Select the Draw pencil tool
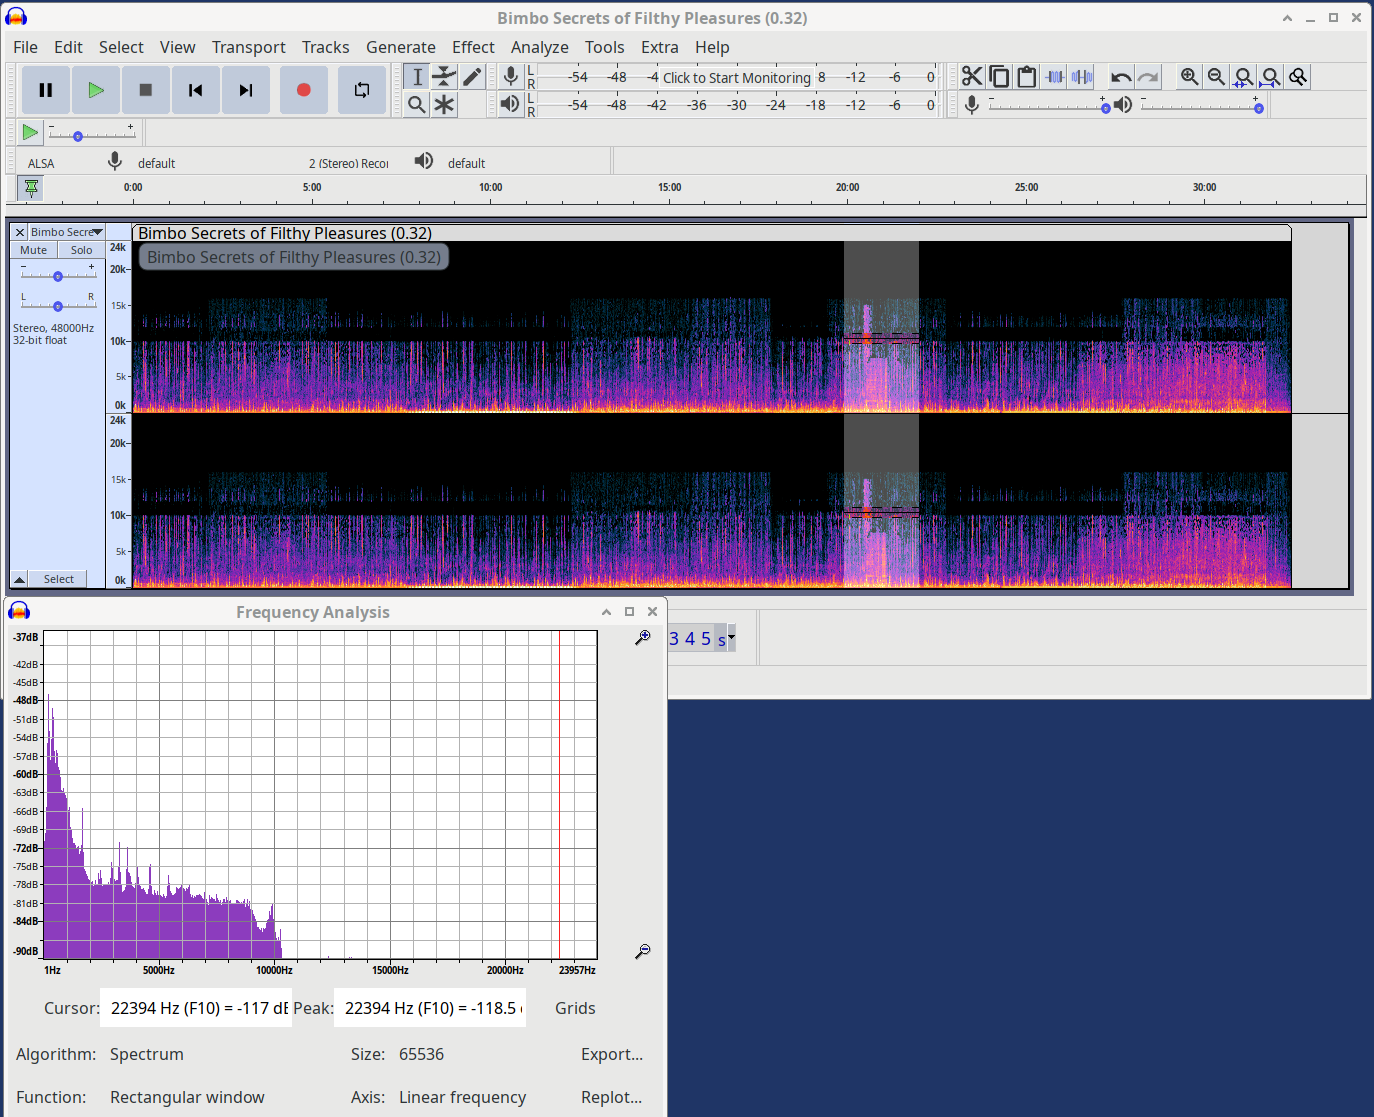 coord(472,77)
